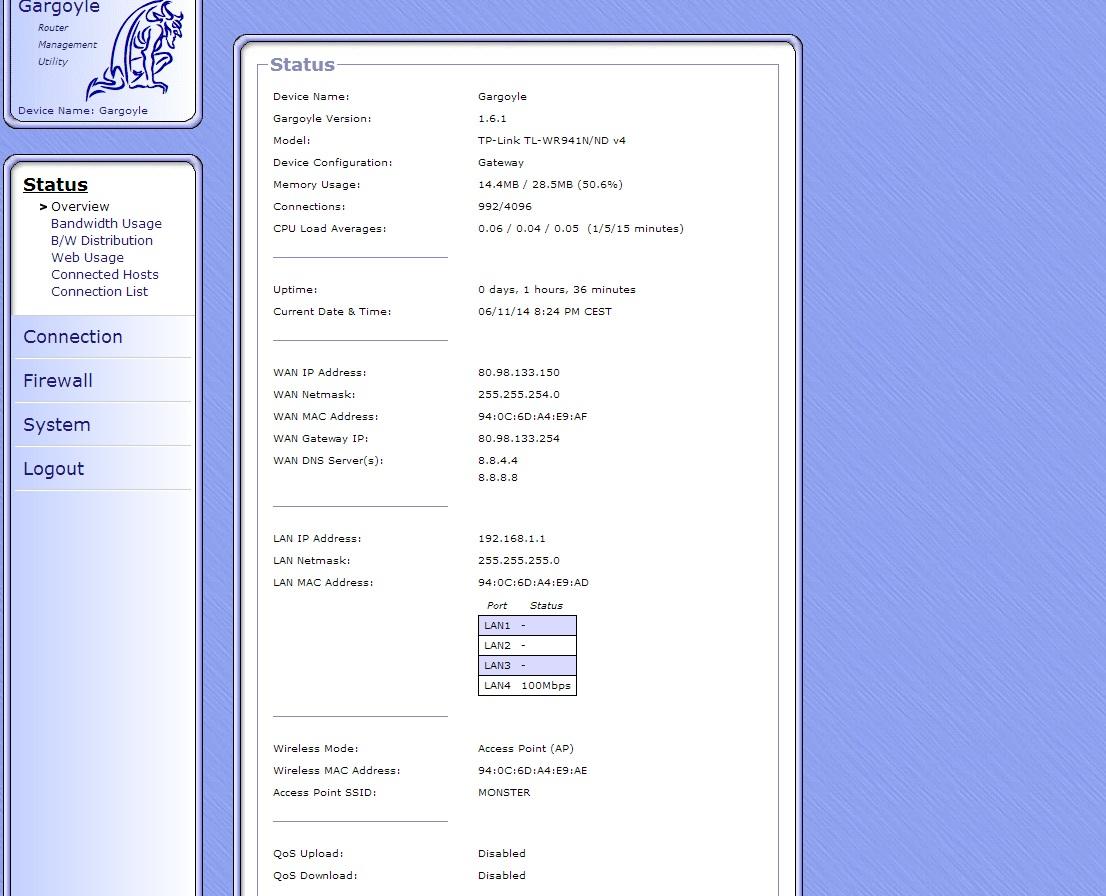Click LAN Netmask 255.255.255.0
The width and height of the screenshot is (1106, 896).
[x=518, y=560]
